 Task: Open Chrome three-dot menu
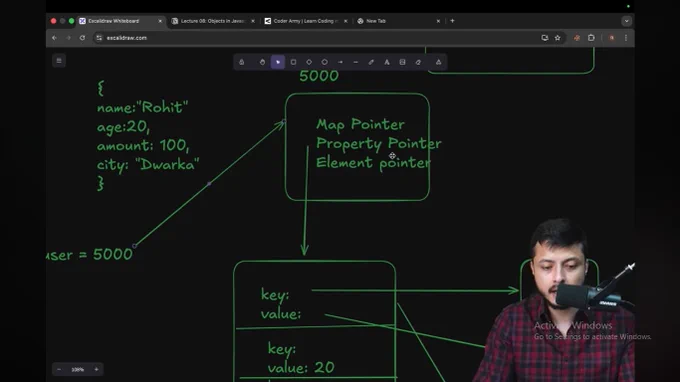(x=626, y=38)
